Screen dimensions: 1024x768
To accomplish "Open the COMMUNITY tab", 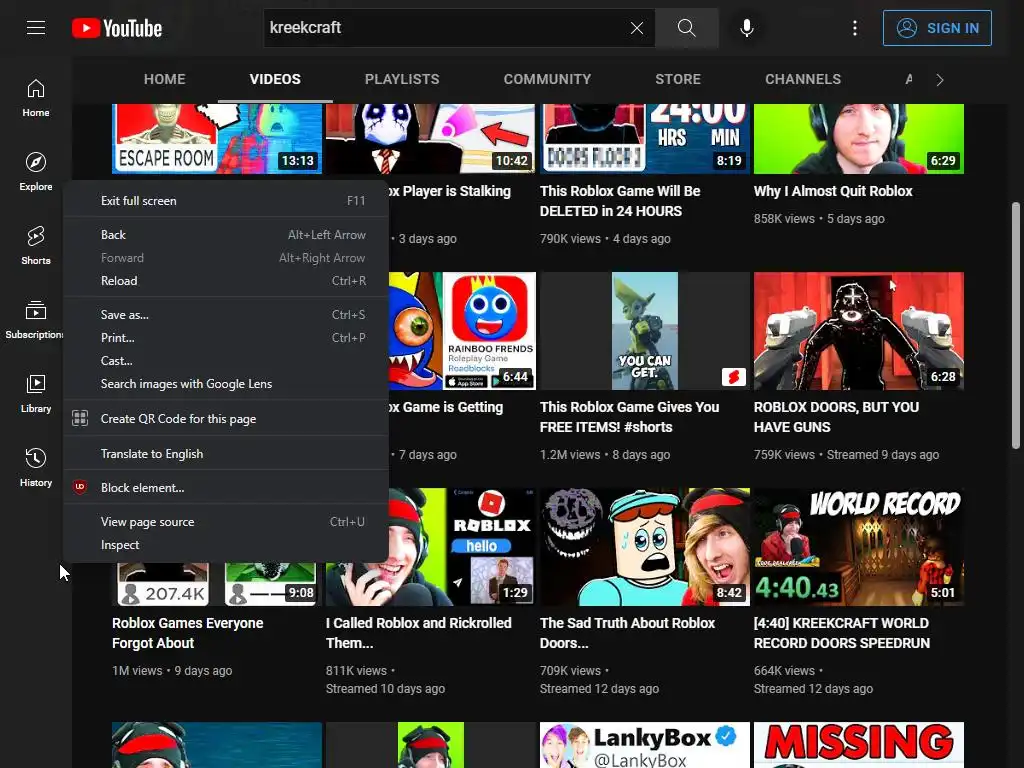I will click(x=547, y=79).
